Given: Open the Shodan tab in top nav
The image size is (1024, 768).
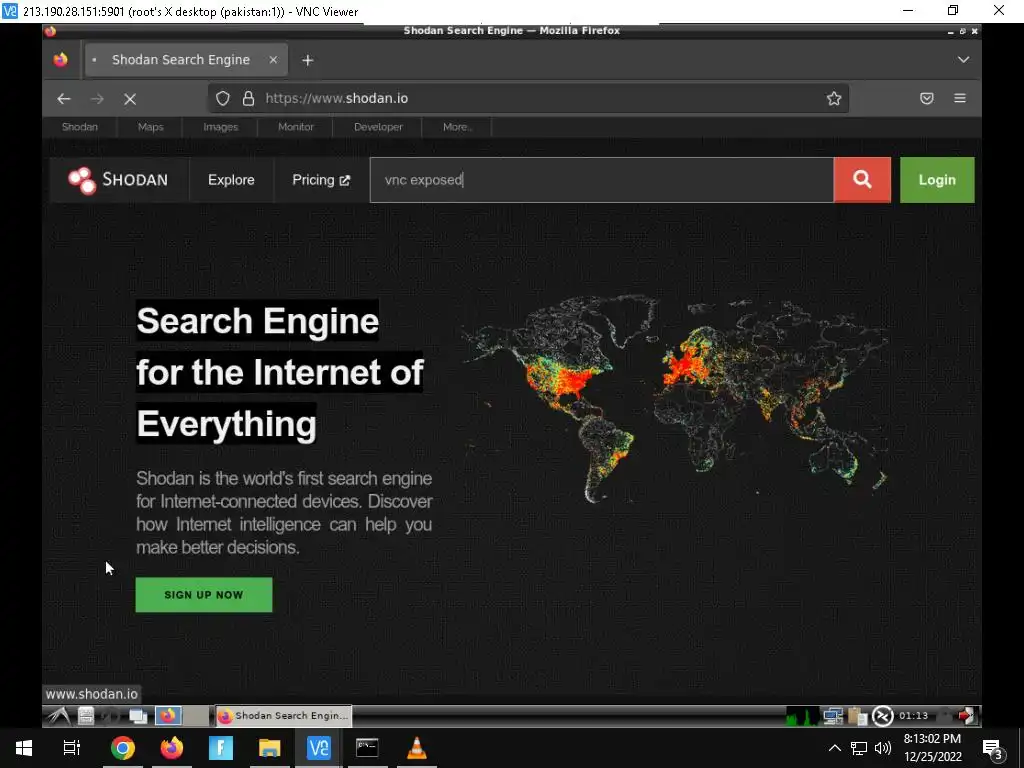Looking at the screenshot, I should pos(80,127).
